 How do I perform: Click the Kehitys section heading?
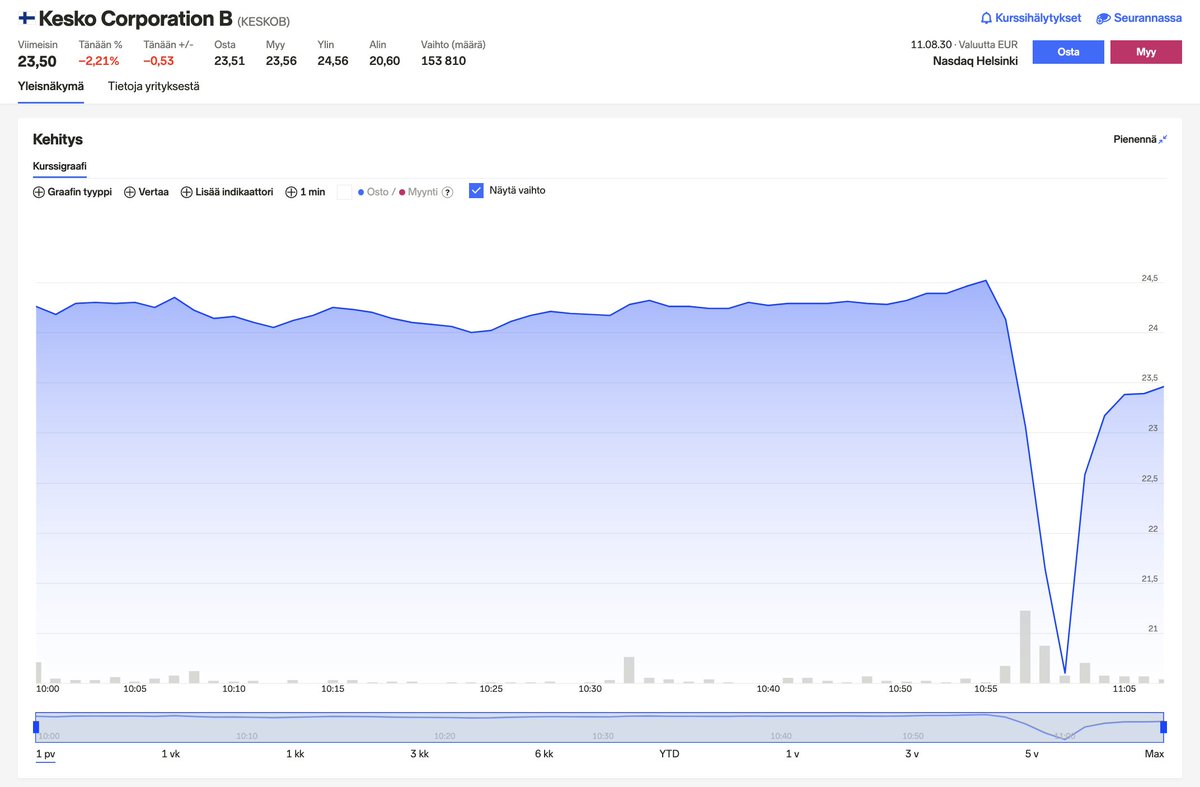pos(57,139)
